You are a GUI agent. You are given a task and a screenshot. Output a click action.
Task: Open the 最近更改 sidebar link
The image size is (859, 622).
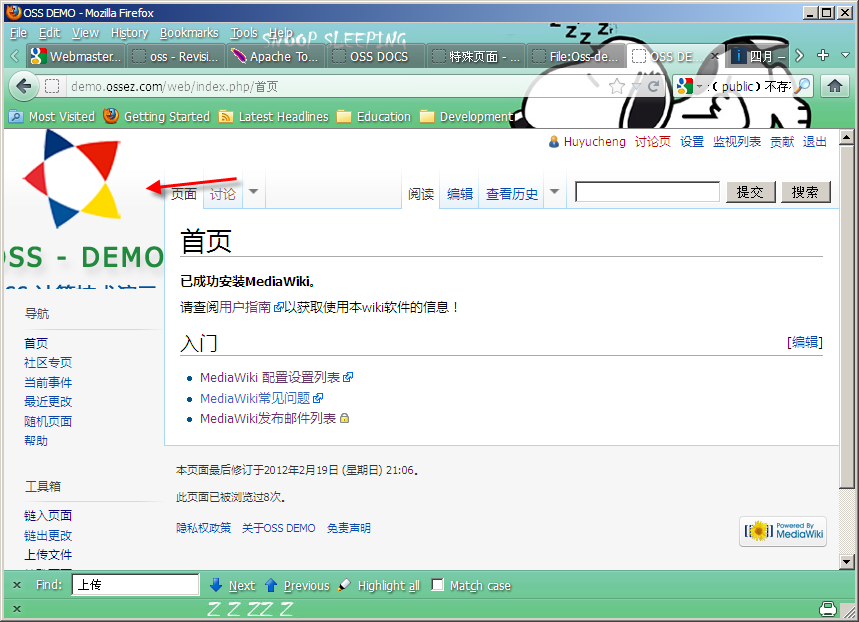(48, 401)
